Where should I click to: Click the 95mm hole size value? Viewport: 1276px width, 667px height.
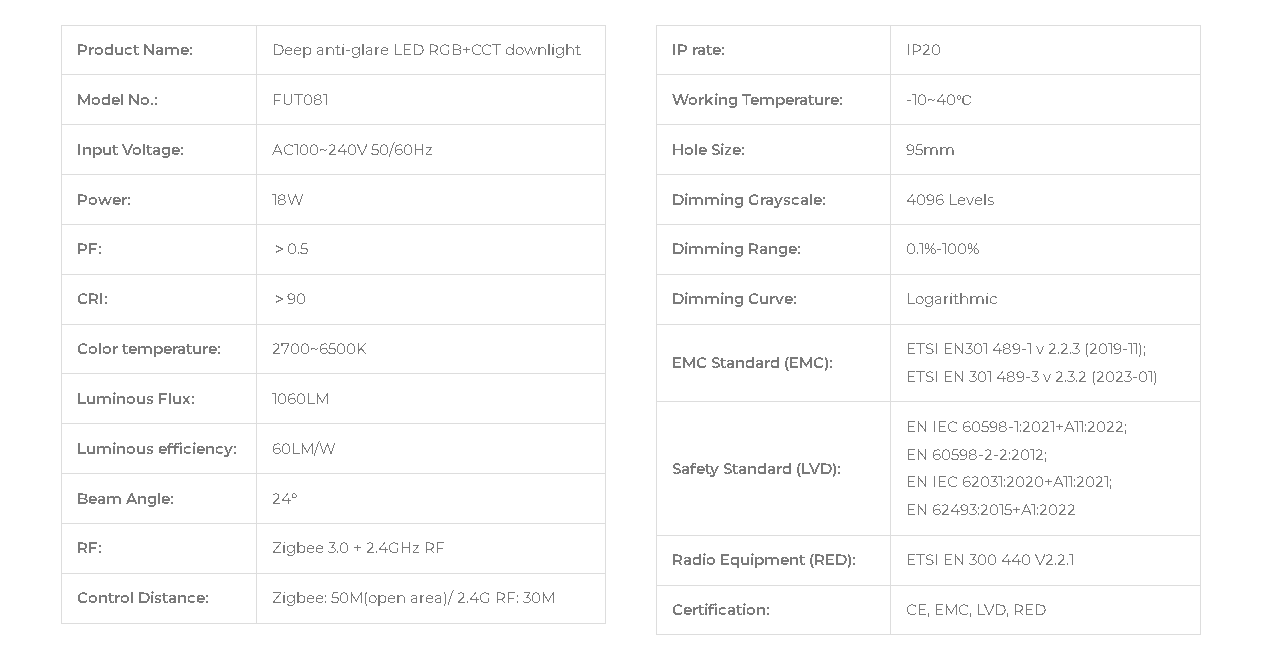pos(930,150)
